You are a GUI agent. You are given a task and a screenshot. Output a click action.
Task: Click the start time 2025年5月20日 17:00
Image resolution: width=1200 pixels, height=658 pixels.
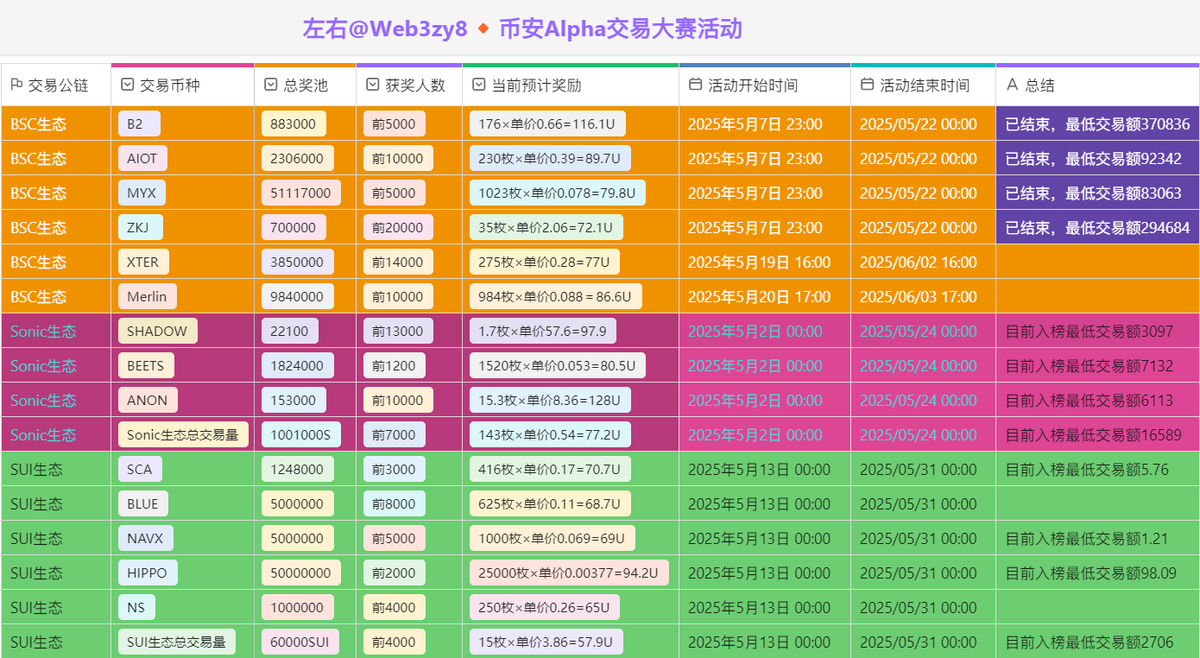pos(759,297)
